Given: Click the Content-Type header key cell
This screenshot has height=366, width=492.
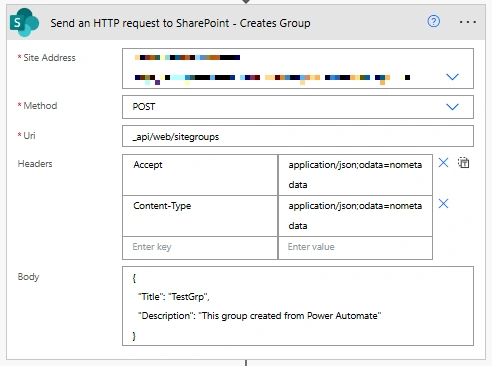Looking at the screenshot, I should point(200,216).
